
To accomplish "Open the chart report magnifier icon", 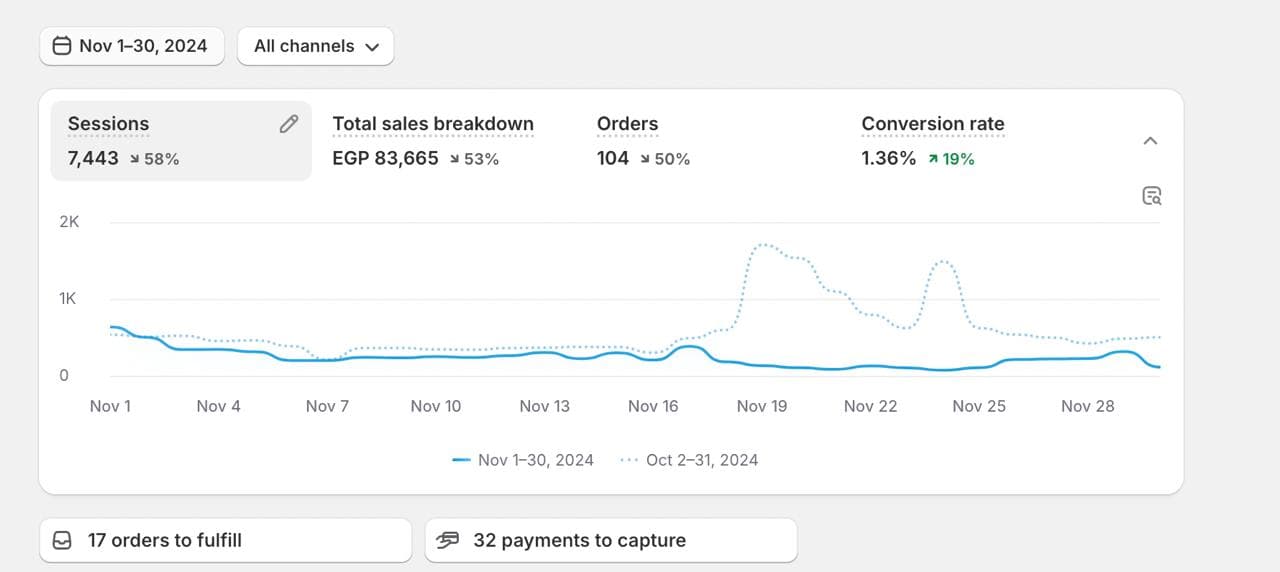I will pos(1151,195).
